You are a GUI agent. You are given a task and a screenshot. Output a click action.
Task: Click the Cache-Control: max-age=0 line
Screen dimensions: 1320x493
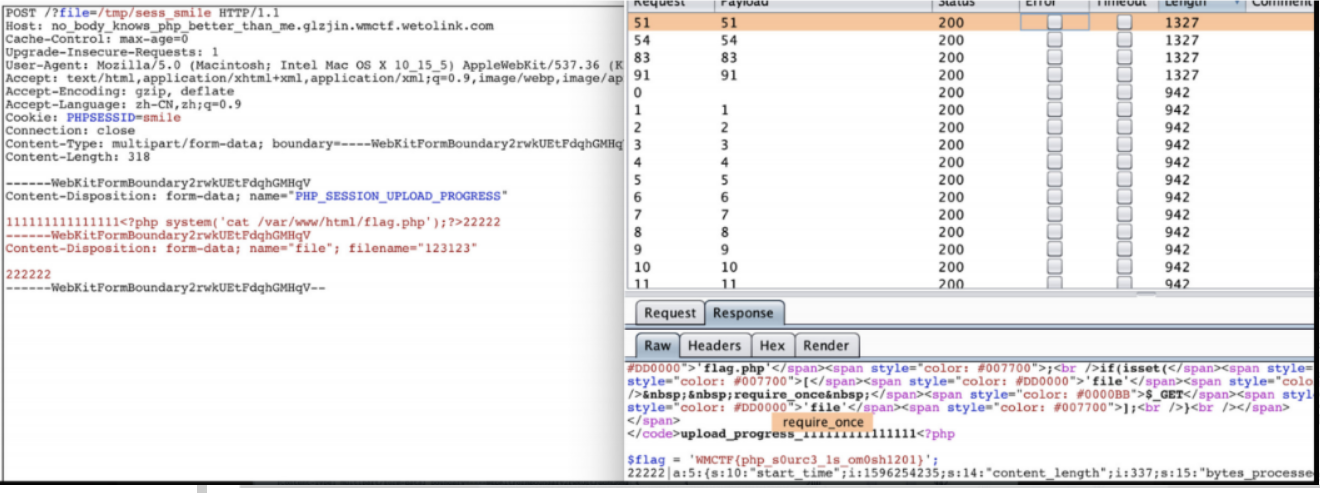coord(97,38)
